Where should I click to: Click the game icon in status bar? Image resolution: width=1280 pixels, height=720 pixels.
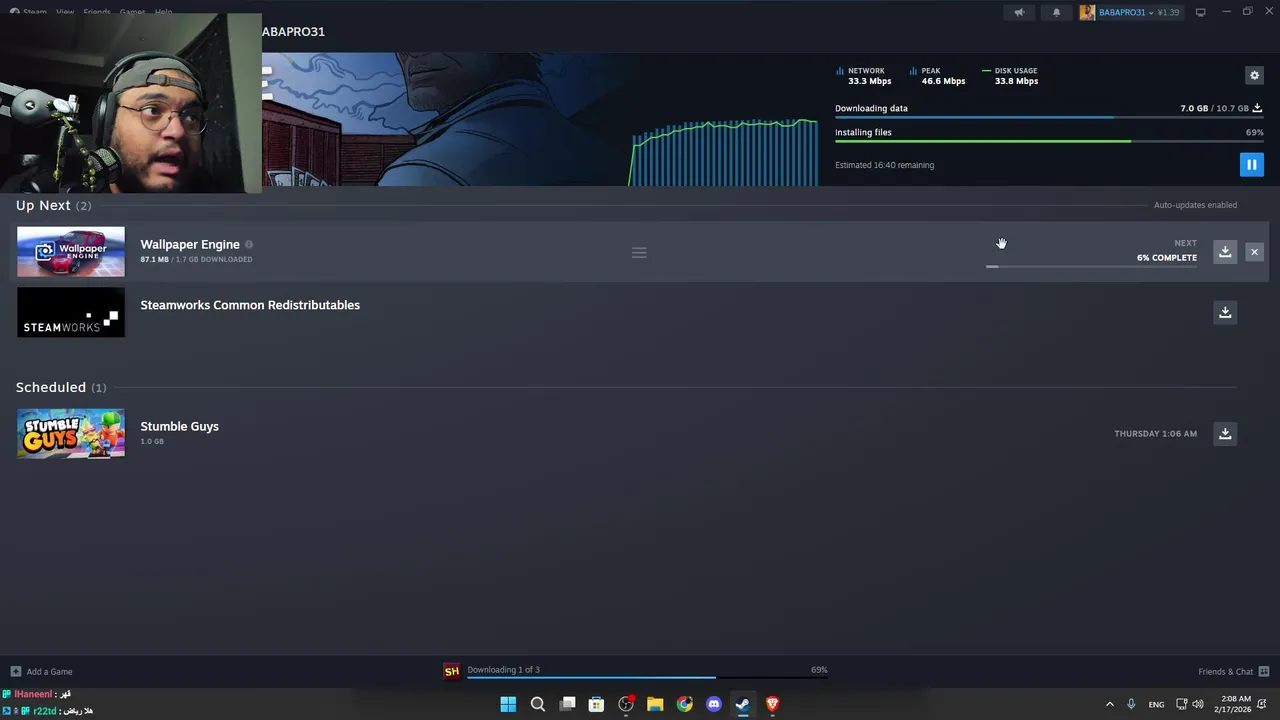coord(451,671)
